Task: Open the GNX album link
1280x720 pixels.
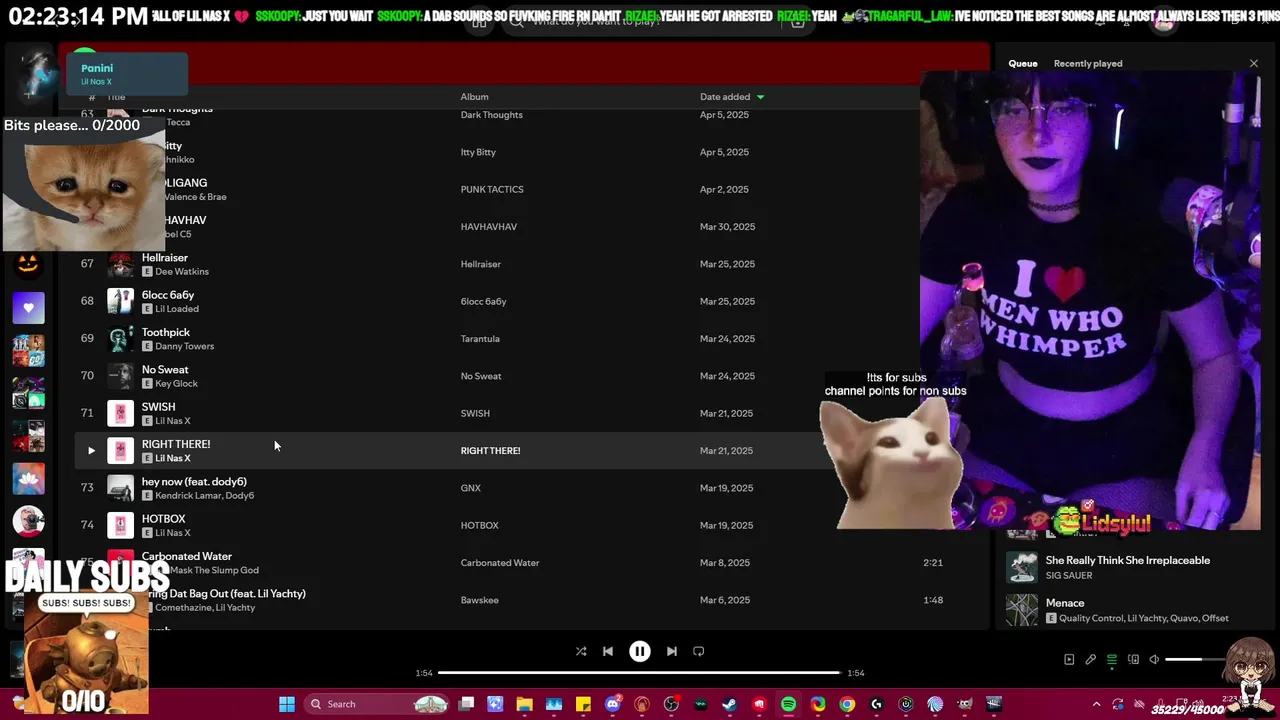Action: tap(471, 488)
